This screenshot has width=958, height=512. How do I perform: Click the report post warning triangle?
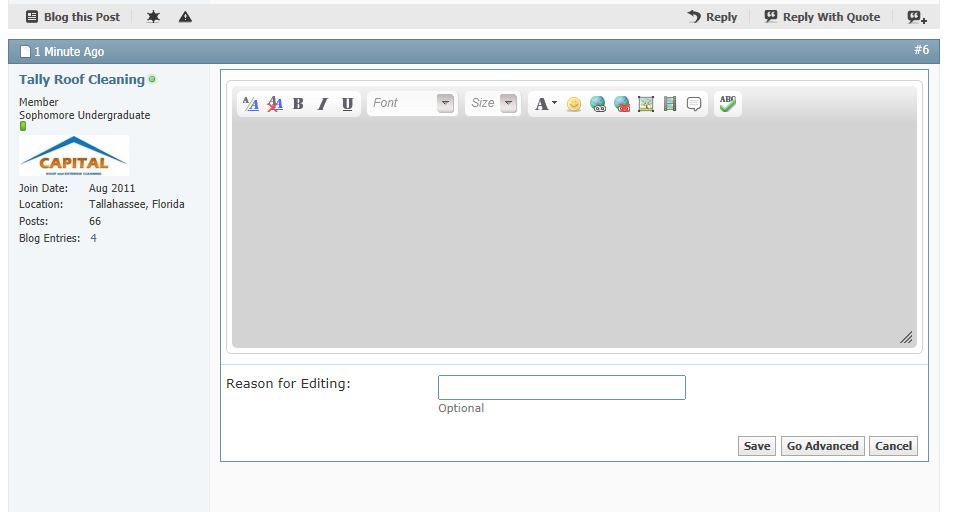[x=185, y=17]
